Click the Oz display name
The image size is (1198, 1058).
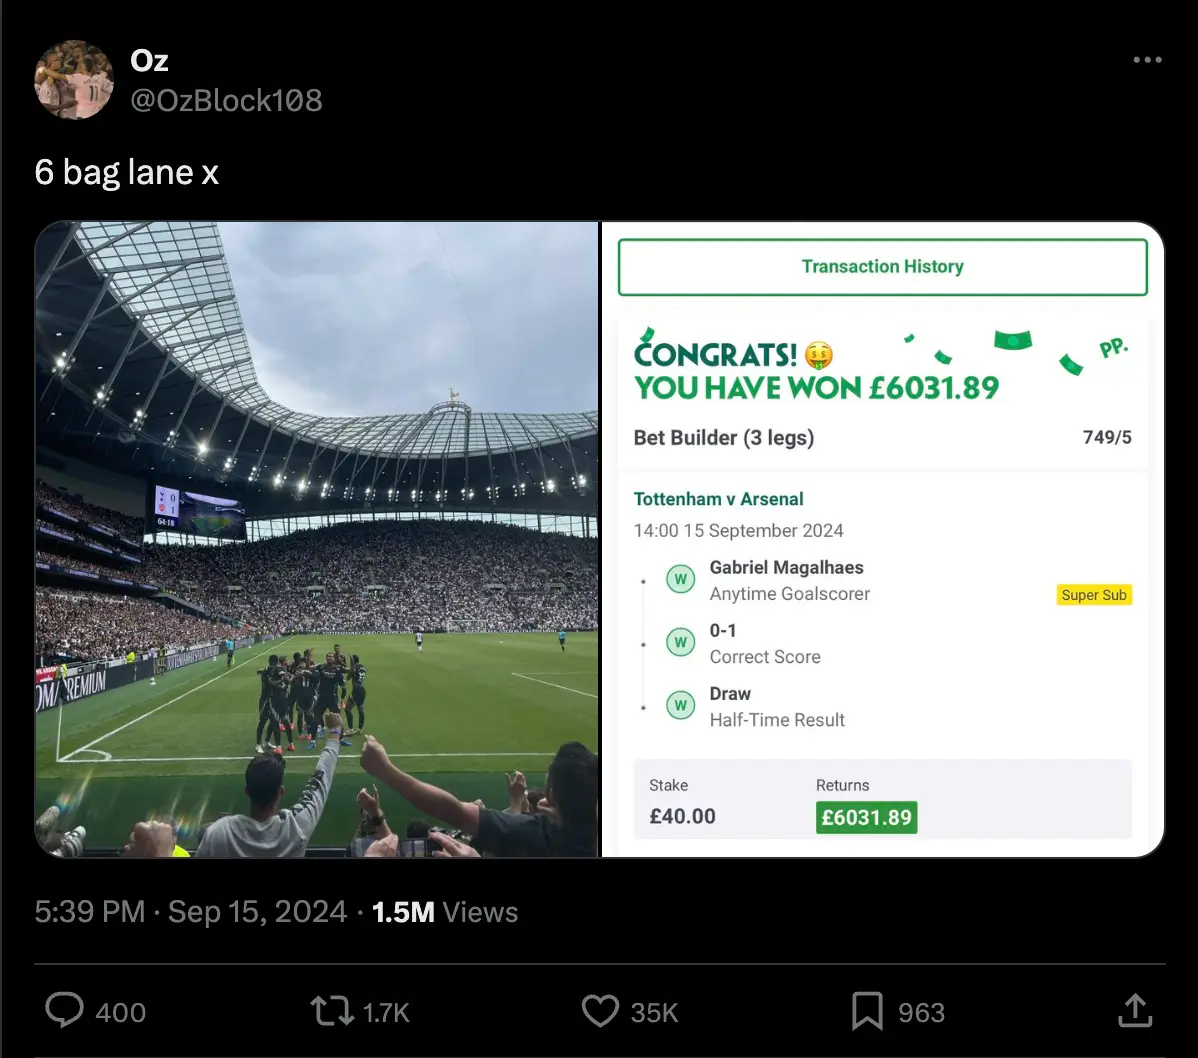coord(149,61)
